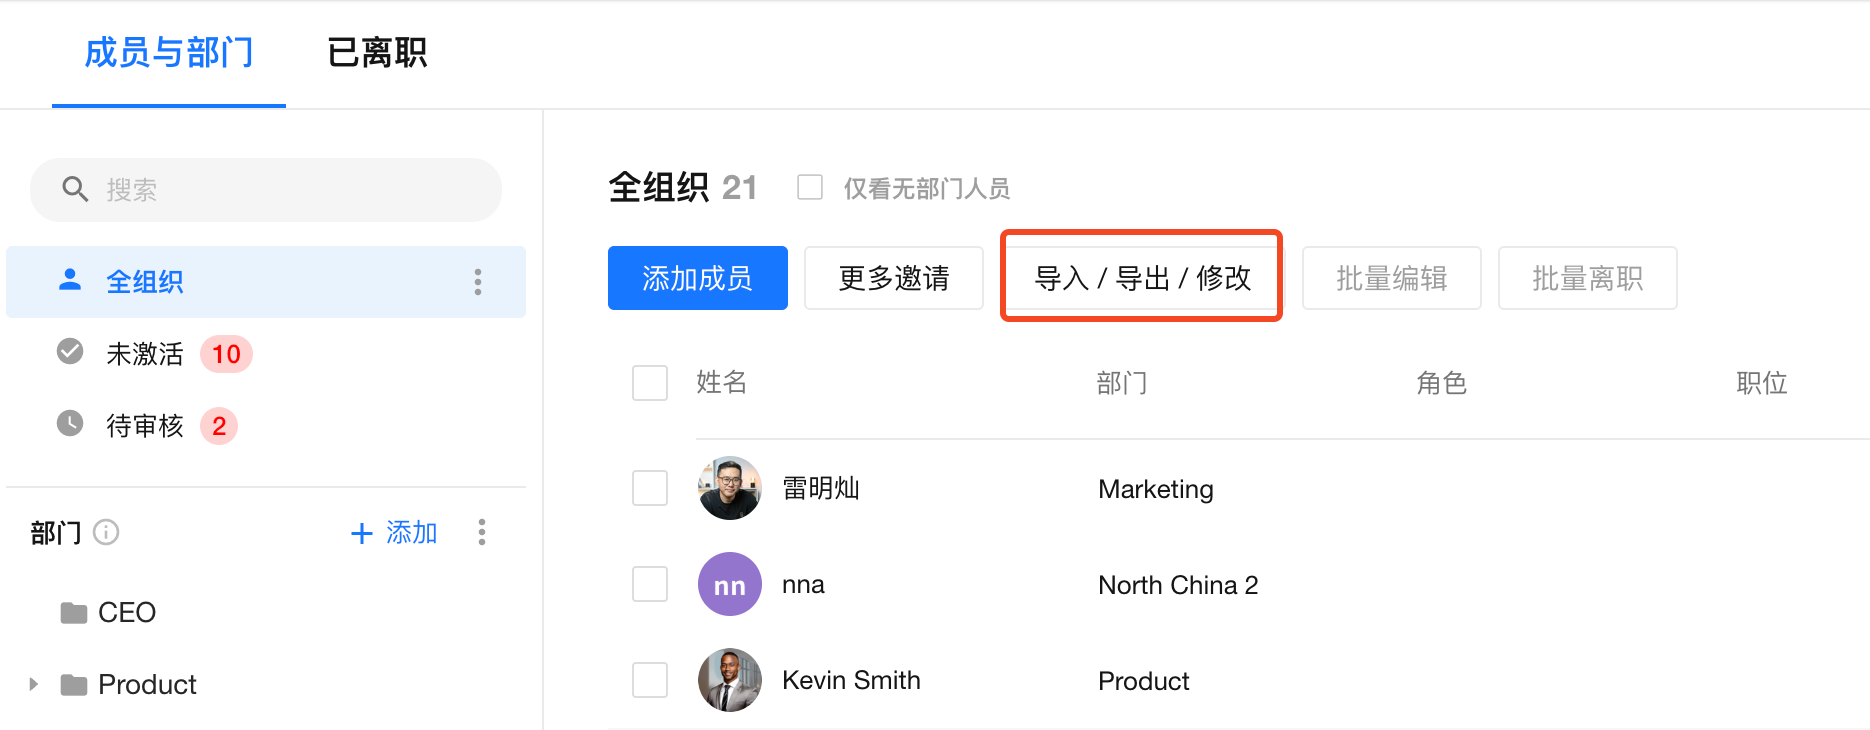1870x730 pixels.
Task: Expand the Product department tree
Action: pos(34,684)
